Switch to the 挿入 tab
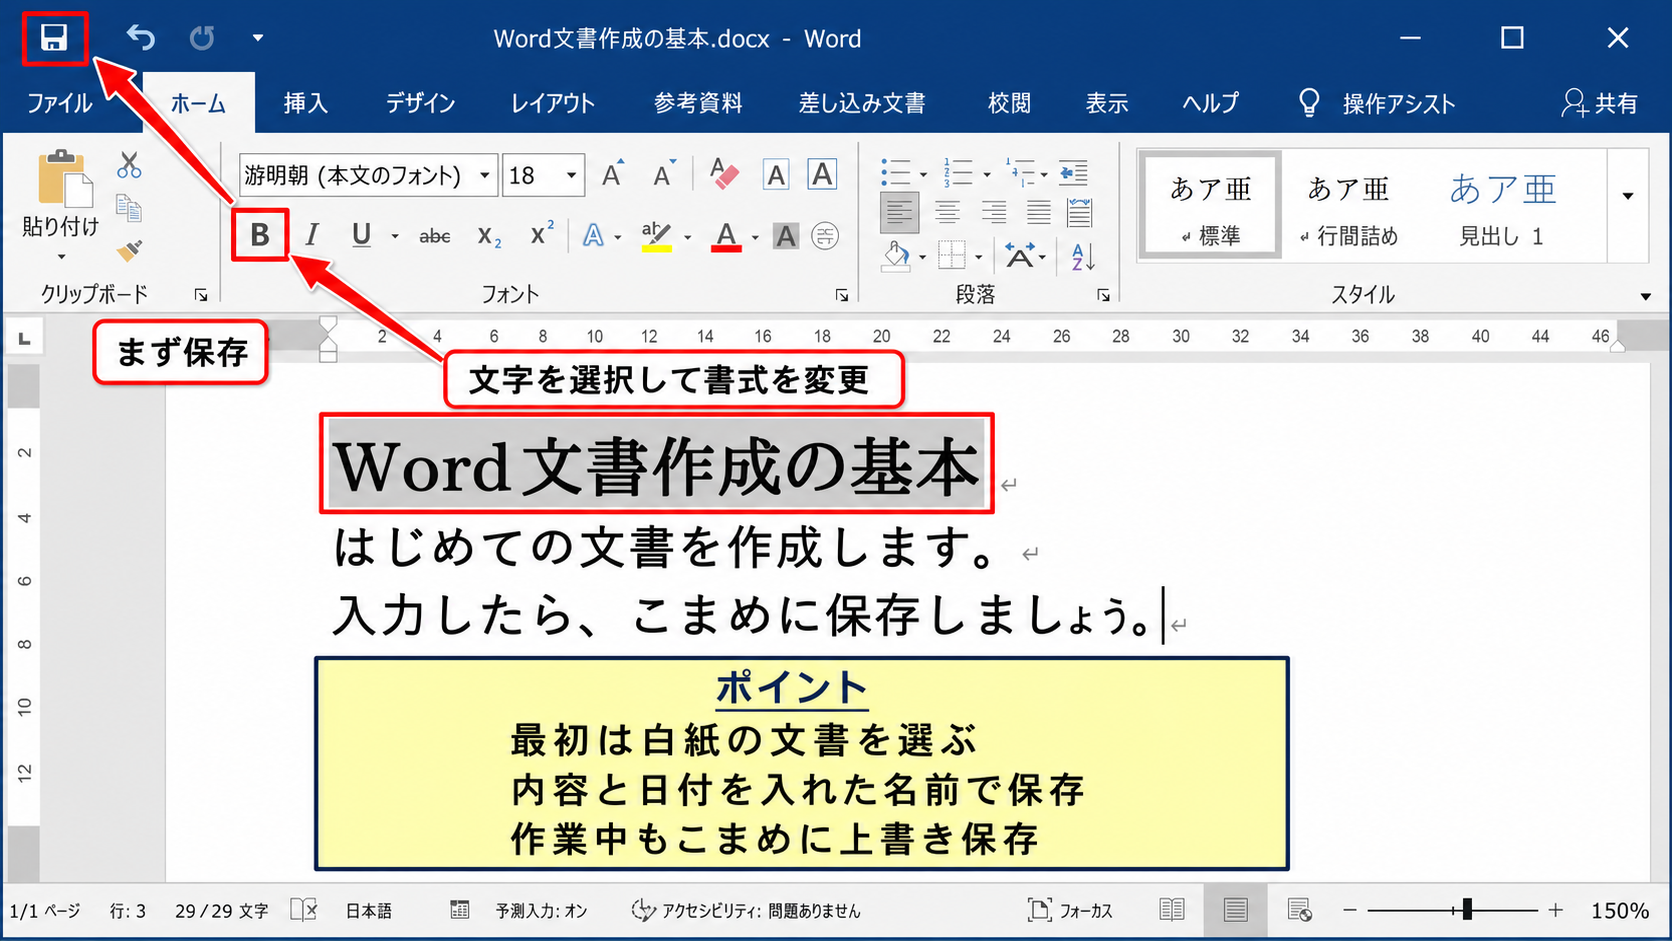Image resolution: width=1672 pixels, height=941 pixels. pos(305,103)
